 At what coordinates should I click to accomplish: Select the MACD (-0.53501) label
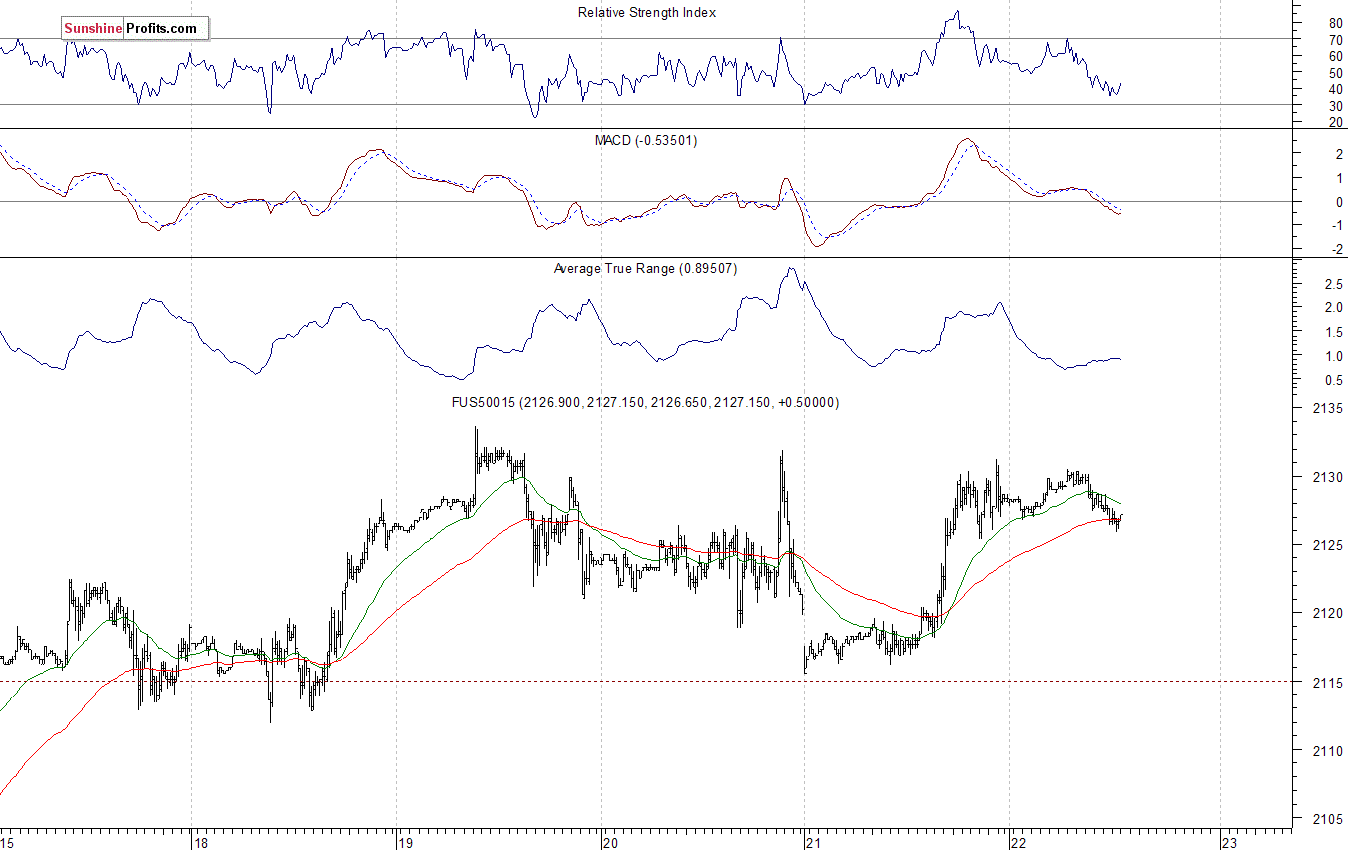point(646,141)
